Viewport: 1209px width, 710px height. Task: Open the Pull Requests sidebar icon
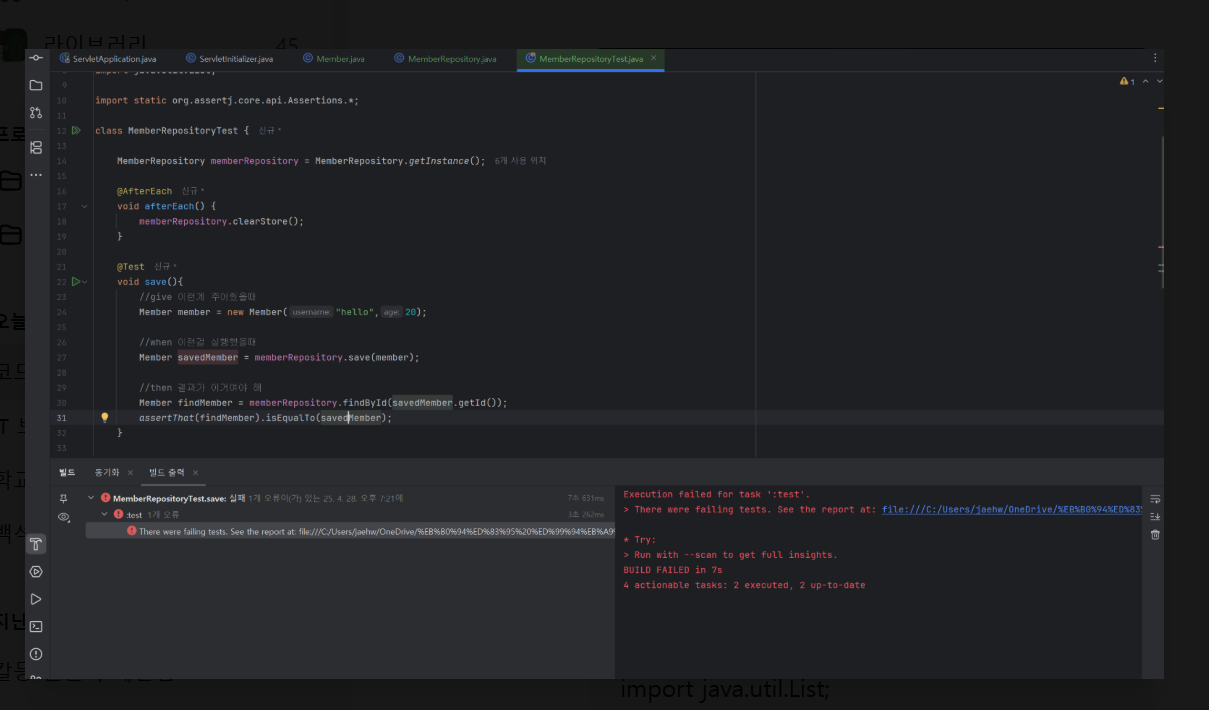coord(36,113)
